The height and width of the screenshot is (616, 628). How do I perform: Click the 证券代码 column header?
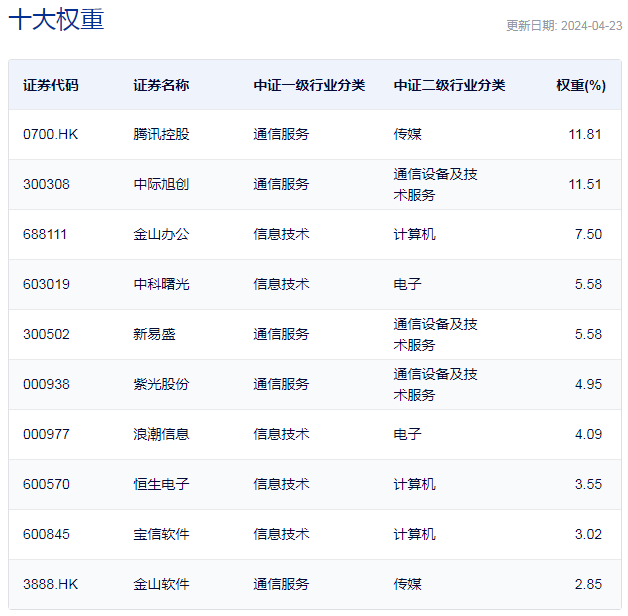(x=50, y=85)
